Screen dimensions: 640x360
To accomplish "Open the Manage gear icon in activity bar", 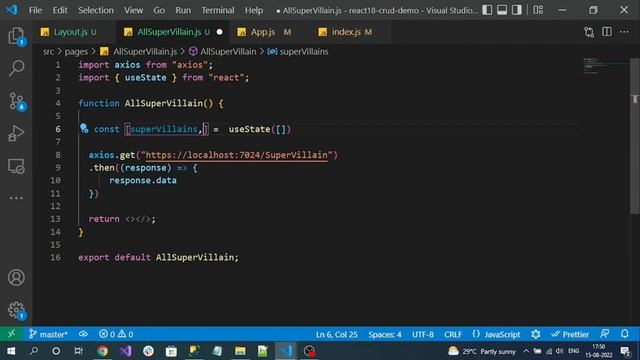I will pos(16,310).
